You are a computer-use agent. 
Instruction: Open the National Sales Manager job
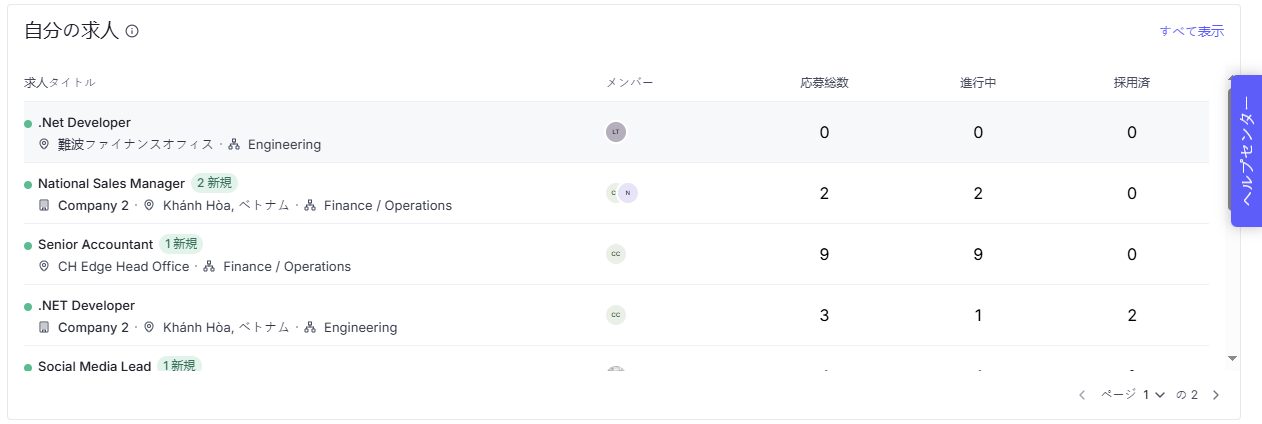(111, 184)
